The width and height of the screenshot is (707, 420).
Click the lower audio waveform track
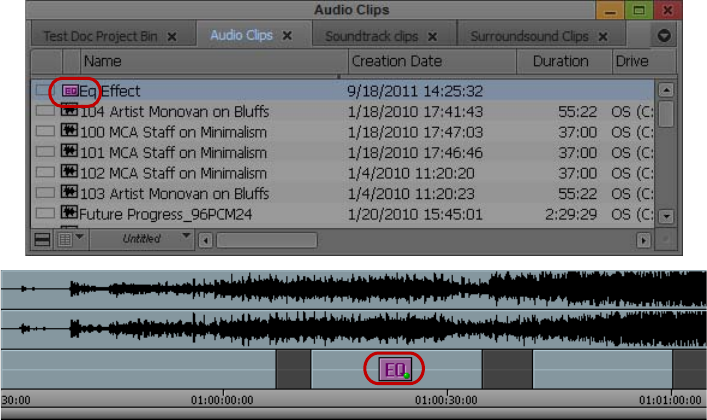tap(354, 329)
